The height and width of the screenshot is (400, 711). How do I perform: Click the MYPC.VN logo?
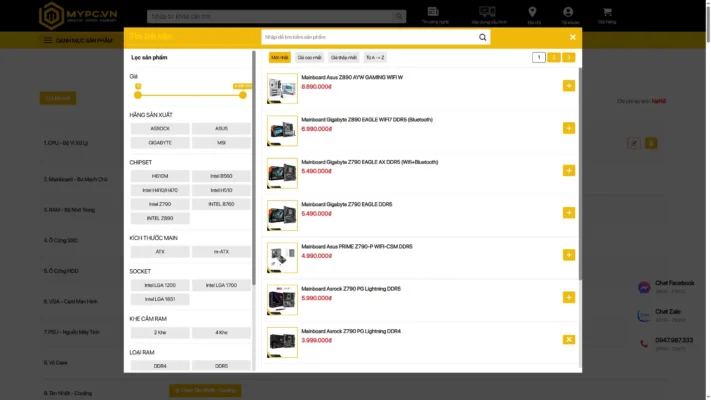[78, 16]
